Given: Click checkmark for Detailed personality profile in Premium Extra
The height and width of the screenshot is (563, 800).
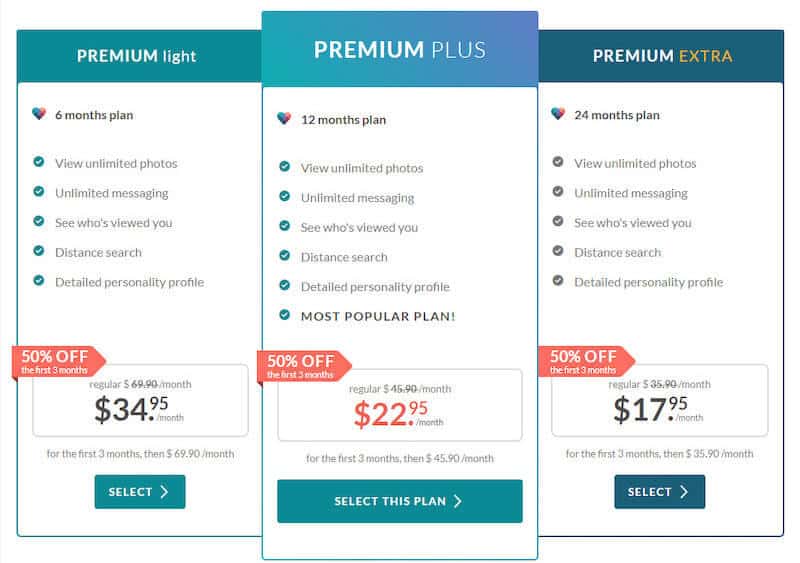Looking at the screenshot, I should coord(558,280).
